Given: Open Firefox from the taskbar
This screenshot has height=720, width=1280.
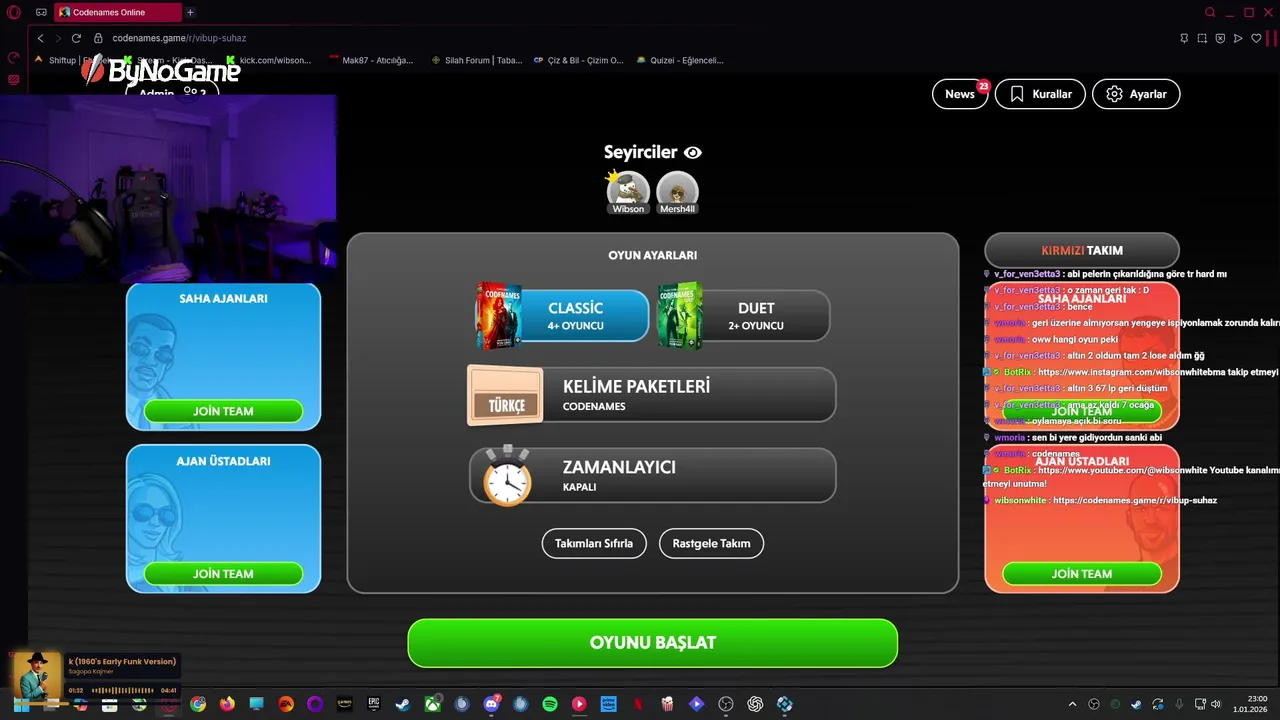Looking at the screenshot, I should tap(227, 704).
